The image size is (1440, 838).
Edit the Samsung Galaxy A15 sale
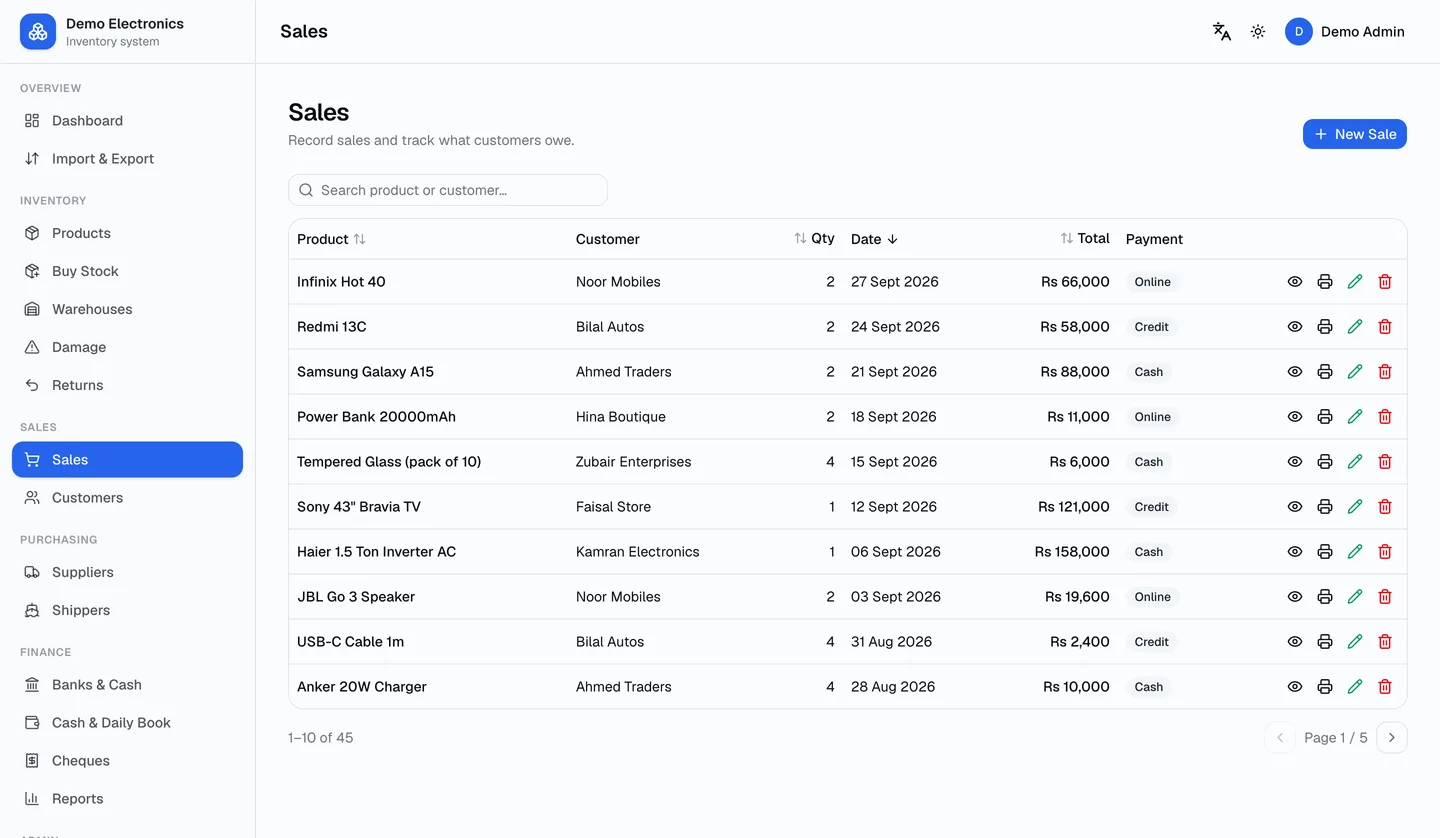pos(1355,372)
